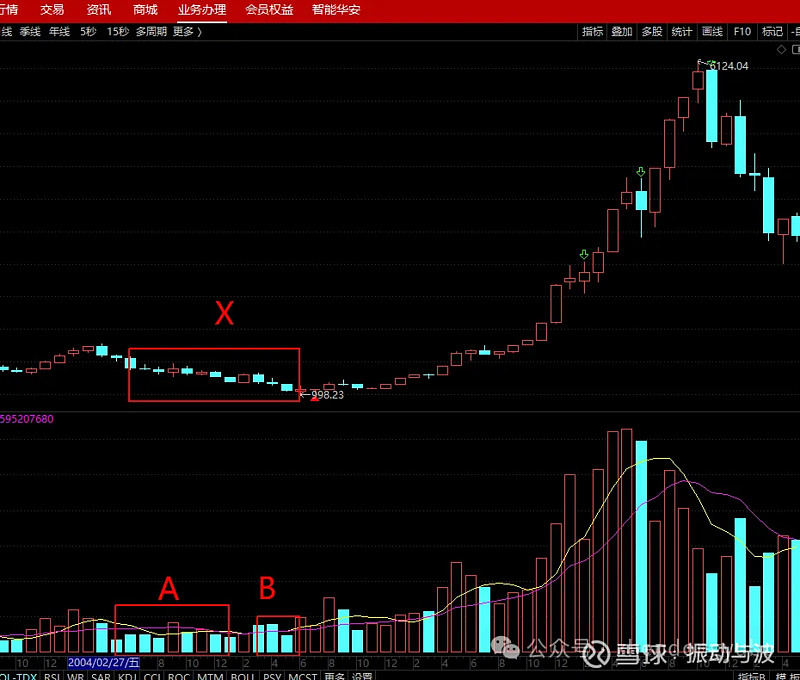Click the 595207680 volume value
800x680 pixels.
[x=27, y=419]
